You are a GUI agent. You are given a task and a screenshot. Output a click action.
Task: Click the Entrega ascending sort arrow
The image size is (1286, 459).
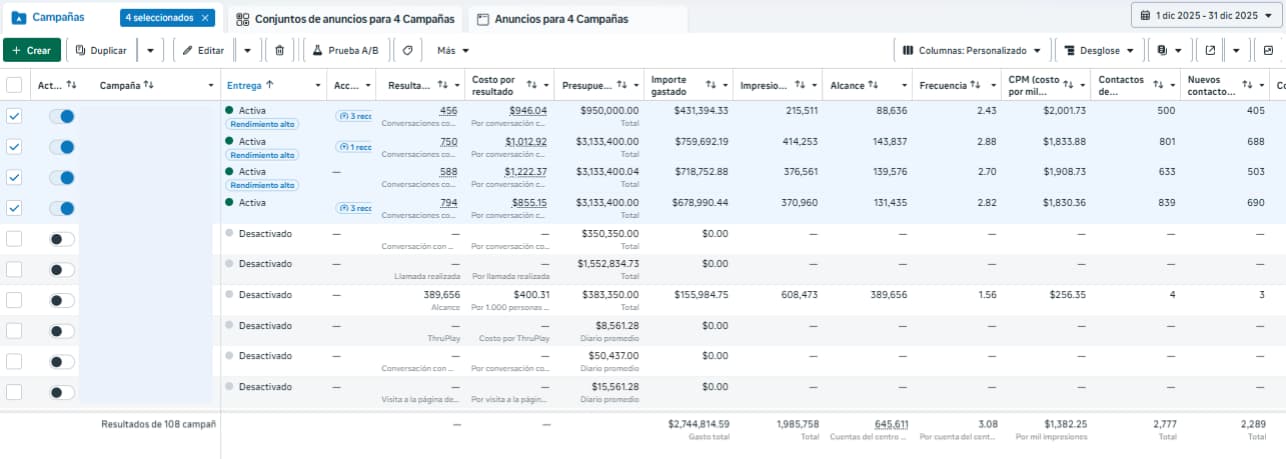(270, 85)
